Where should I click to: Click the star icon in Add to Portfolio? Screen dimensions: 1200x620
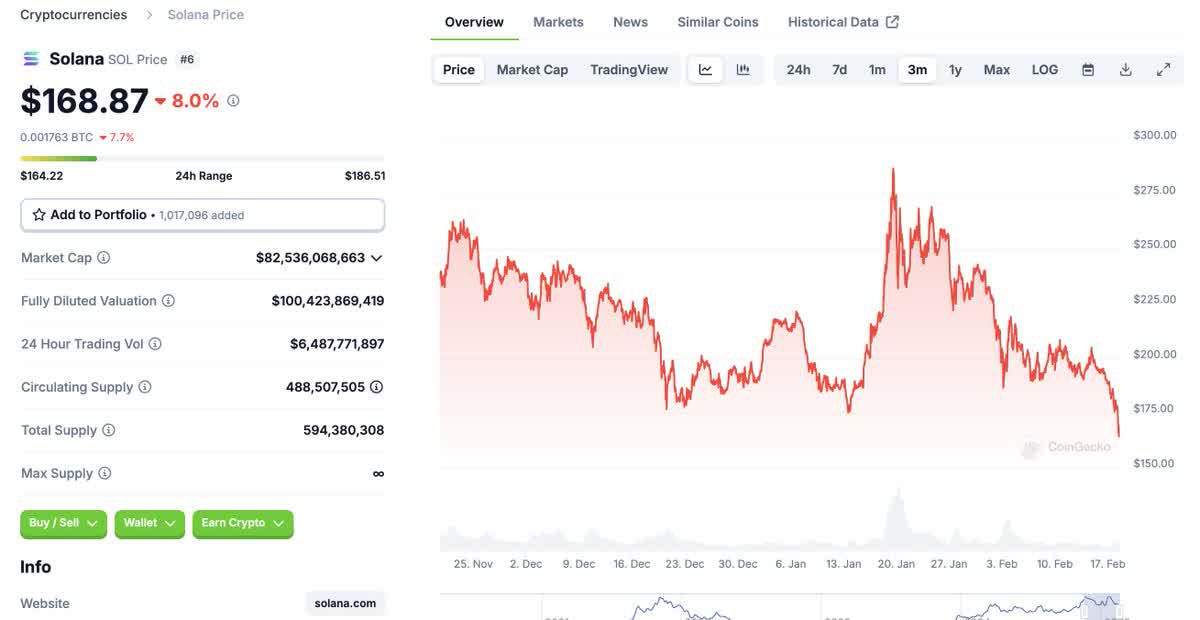click(x=39, y=215)
